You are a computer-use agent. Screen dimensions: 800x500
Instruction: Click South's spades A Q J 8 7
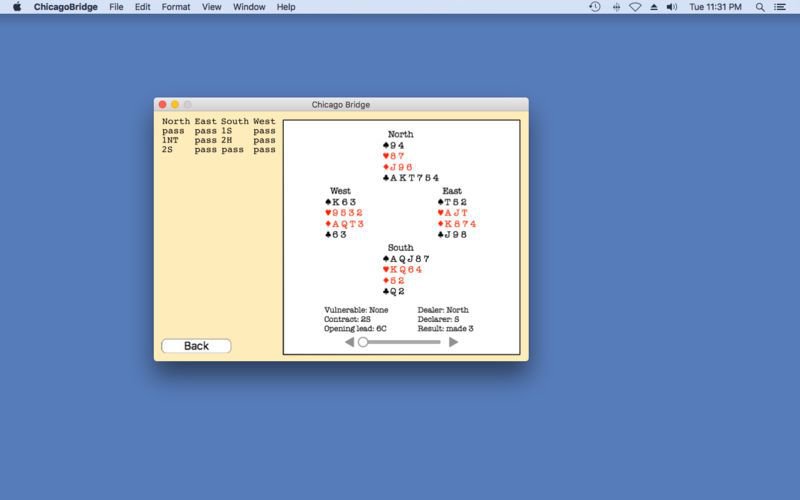click(x=406, y=259)
